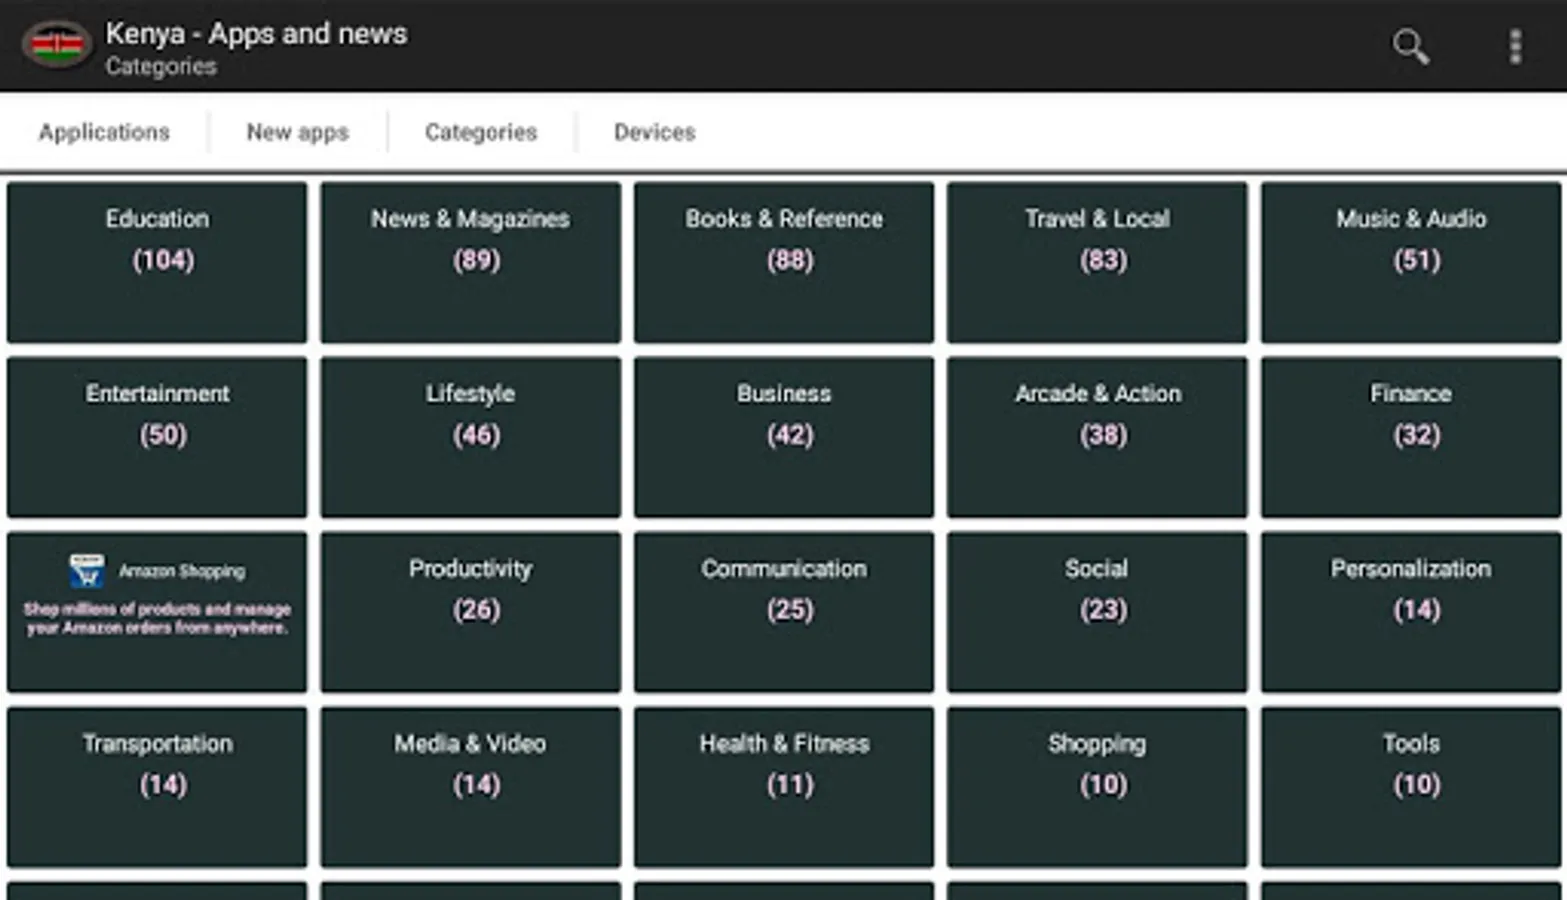Switch to the Applications tab
Screen dimensions: 1567x900
pyautogui.click(x=104, y=132)
